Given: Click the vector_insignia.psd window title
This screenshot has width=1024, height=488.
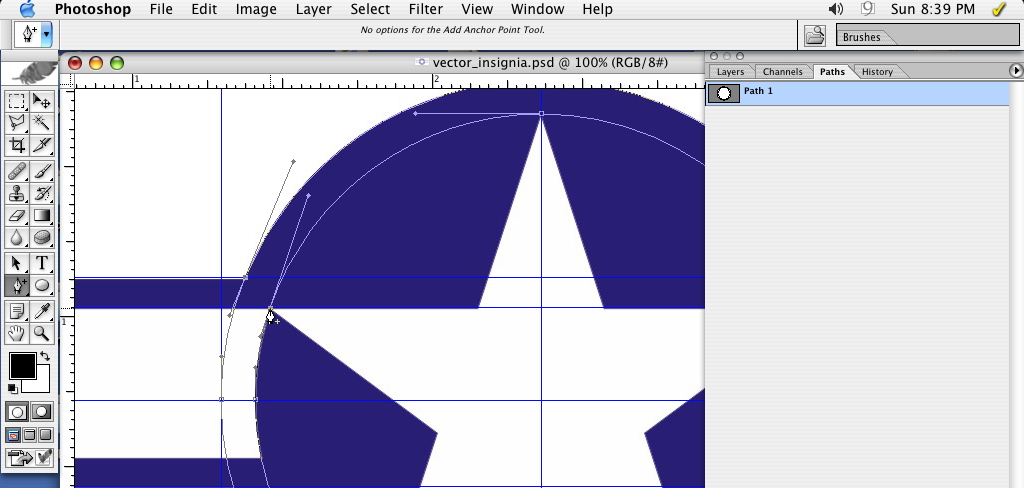Looking at the screenshot, I should point(550,63).
